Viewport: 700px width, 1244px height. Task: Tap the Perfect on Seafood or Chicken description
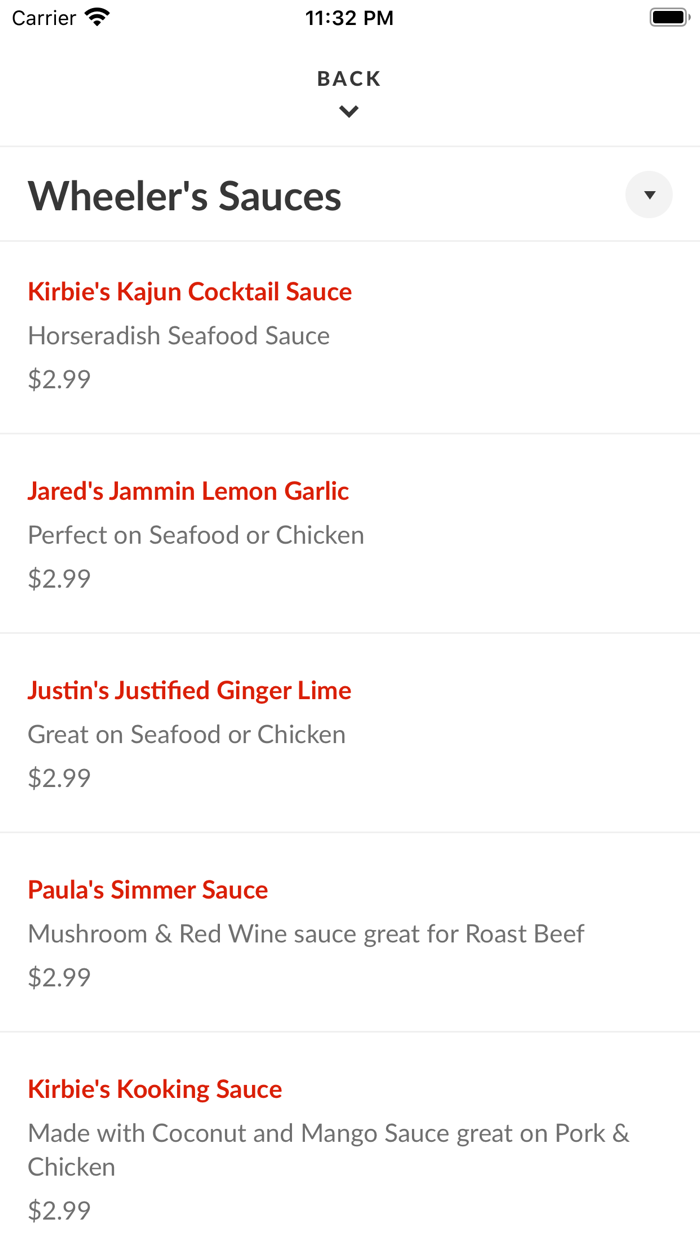[196, 535]
